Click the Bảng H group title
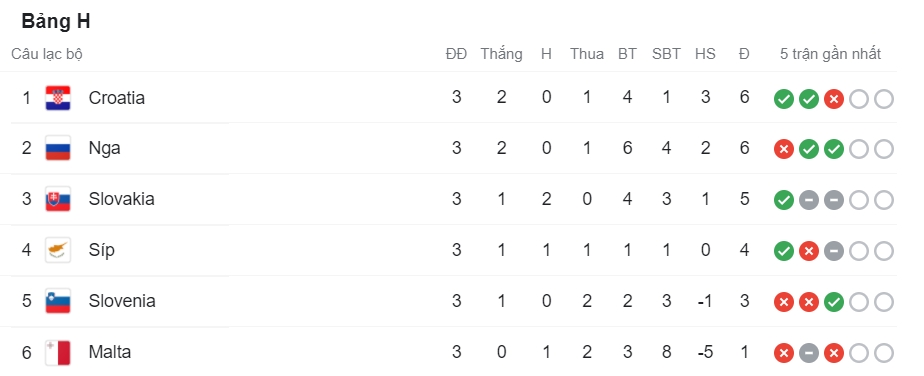 (x=56, y=22)
